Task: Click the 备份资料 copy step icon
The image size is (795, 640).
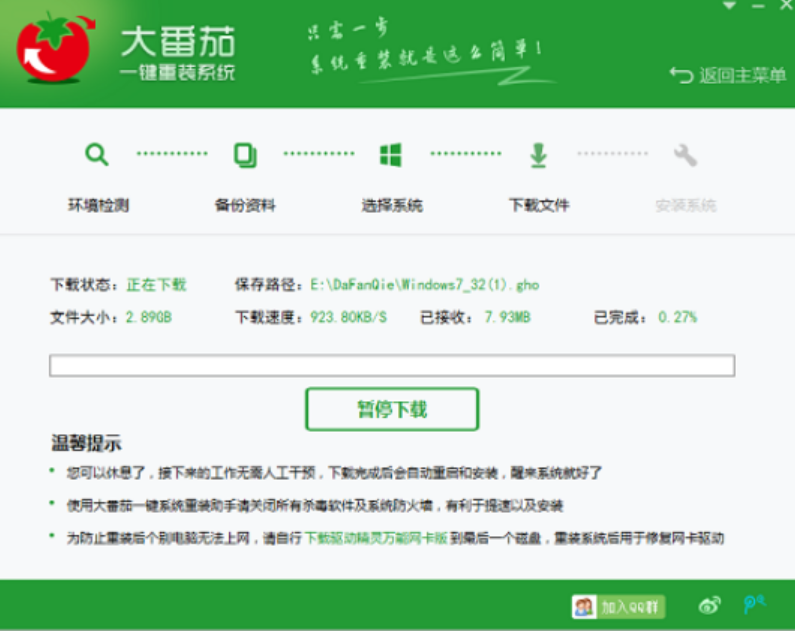Action: coord(245,155)
